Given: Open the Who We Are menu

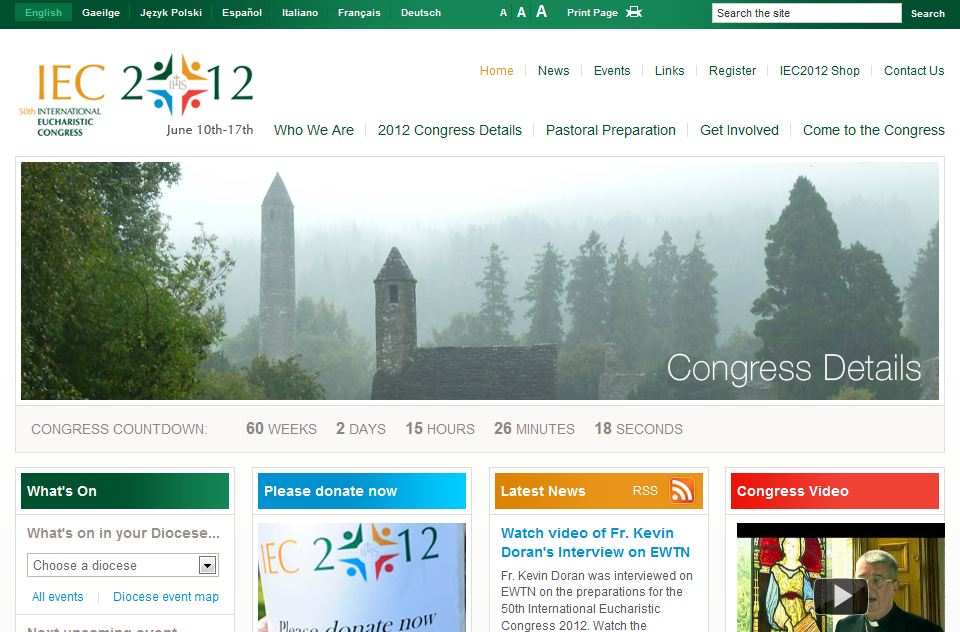Looking at the screenshot, I should [314, 130].
